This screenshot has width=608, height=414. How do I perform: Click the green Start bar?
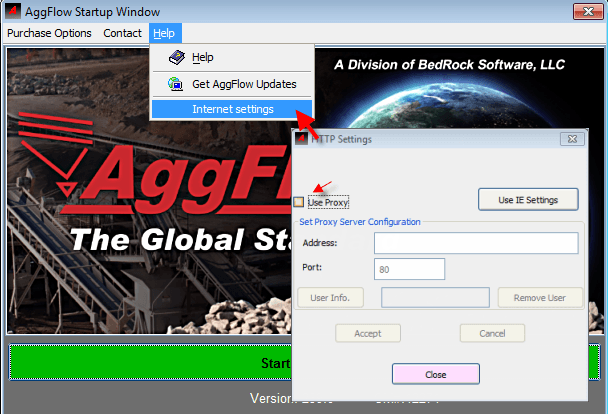(x=150, y=362)
